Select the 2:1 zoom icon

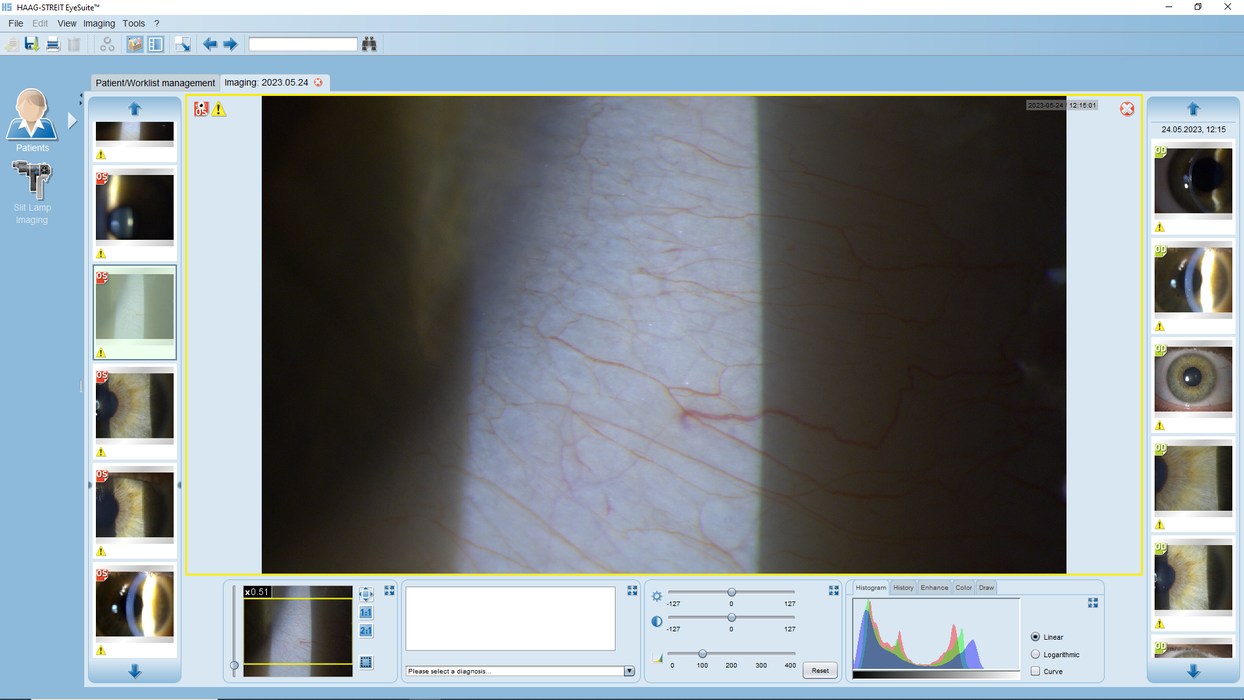(366, 630)
